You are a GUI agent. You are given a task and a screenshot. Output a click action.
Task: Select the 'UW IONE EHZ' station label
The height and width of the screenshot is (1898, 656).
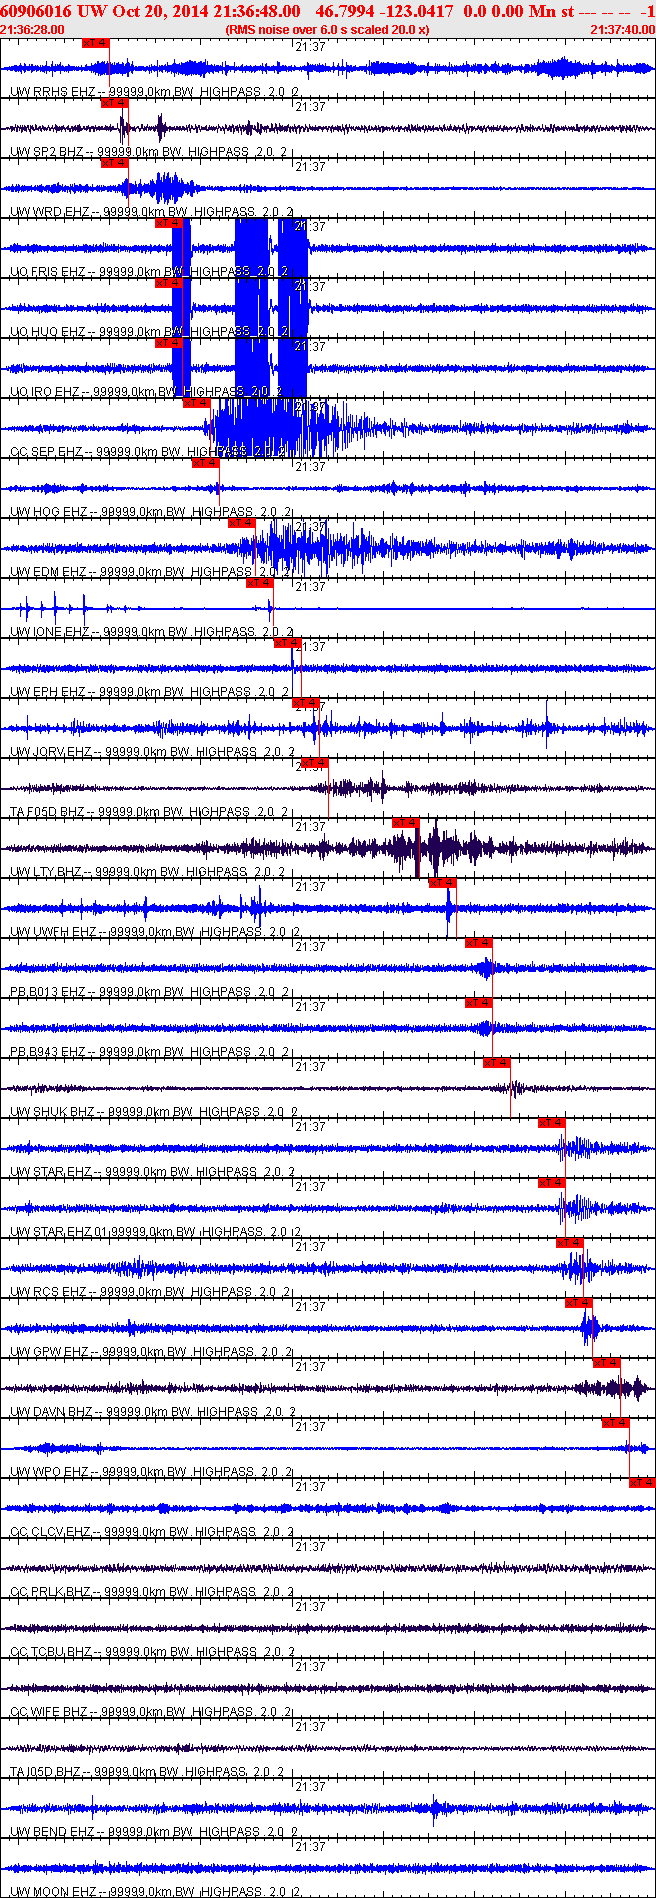pyautogui.click(x=50, y=632)
